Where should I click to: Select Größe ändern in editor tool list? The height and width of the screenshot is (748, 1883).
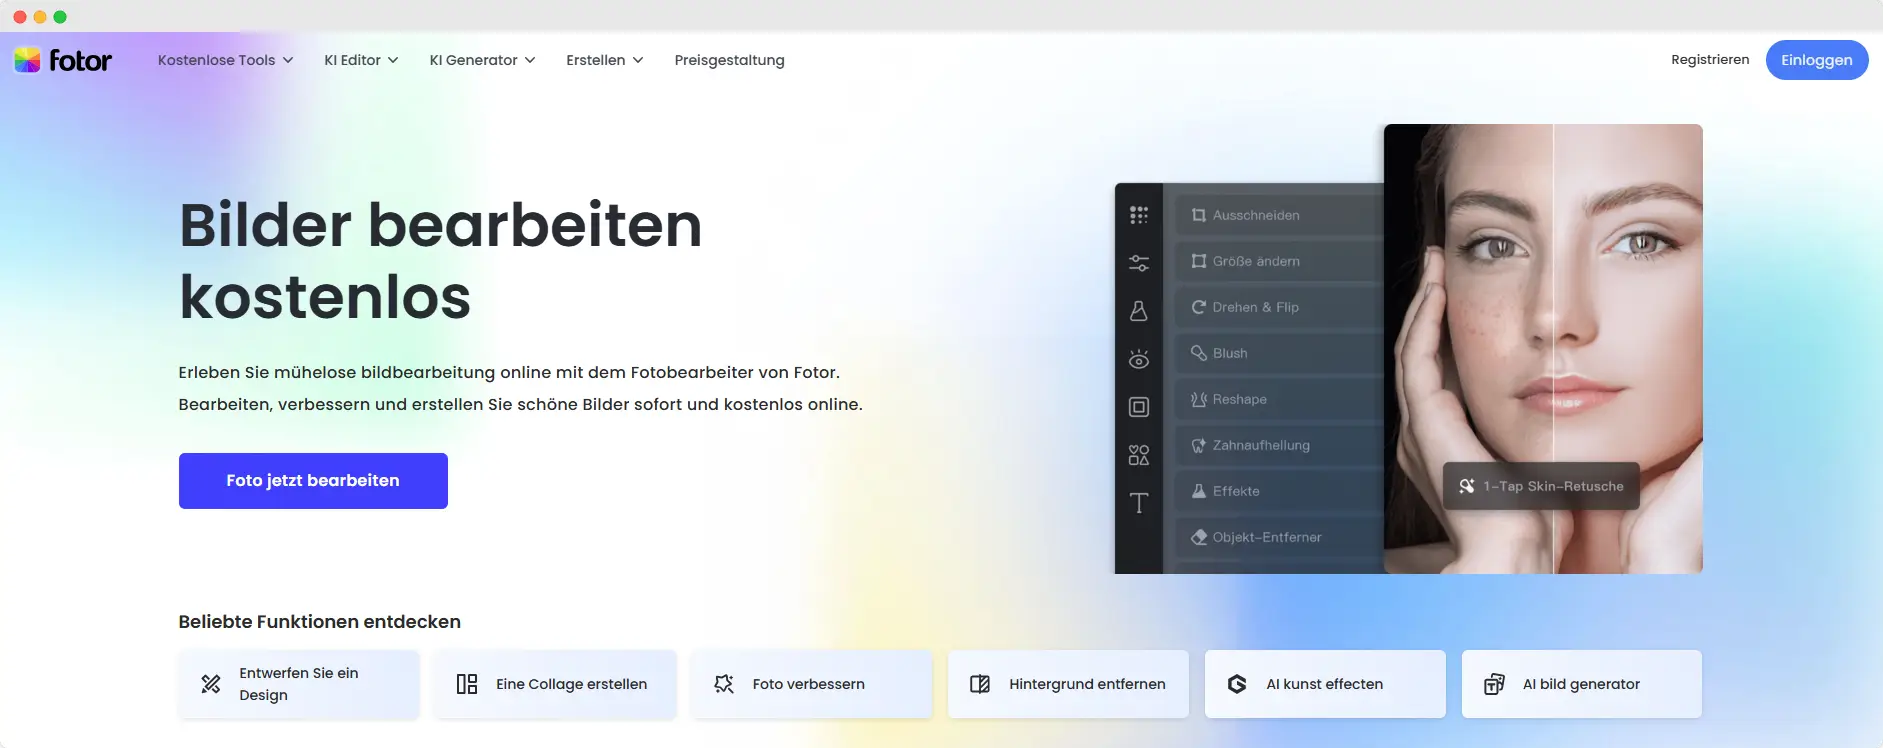(x=1280, y=261)
